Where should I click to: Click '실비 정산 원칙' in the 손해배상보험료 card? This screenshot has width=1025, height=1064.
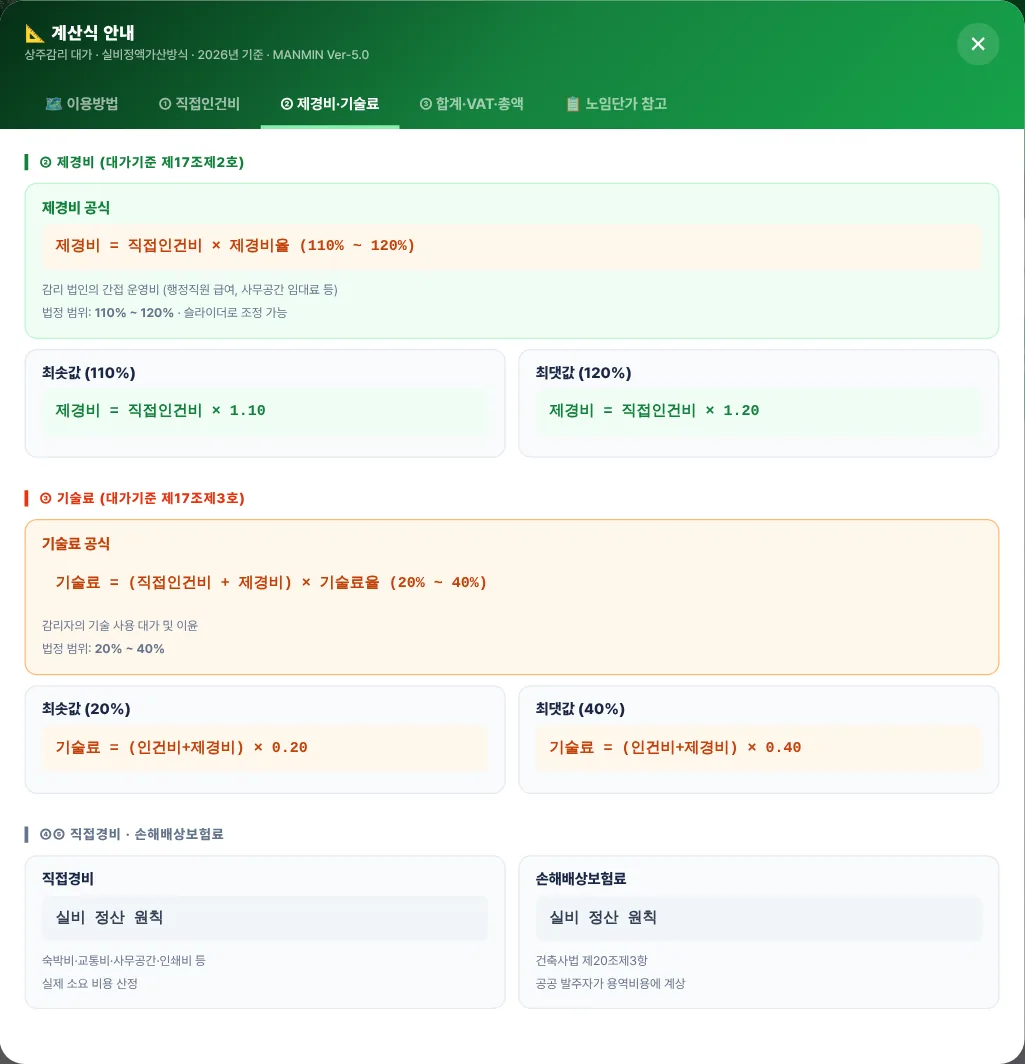[x=603, y=917]
